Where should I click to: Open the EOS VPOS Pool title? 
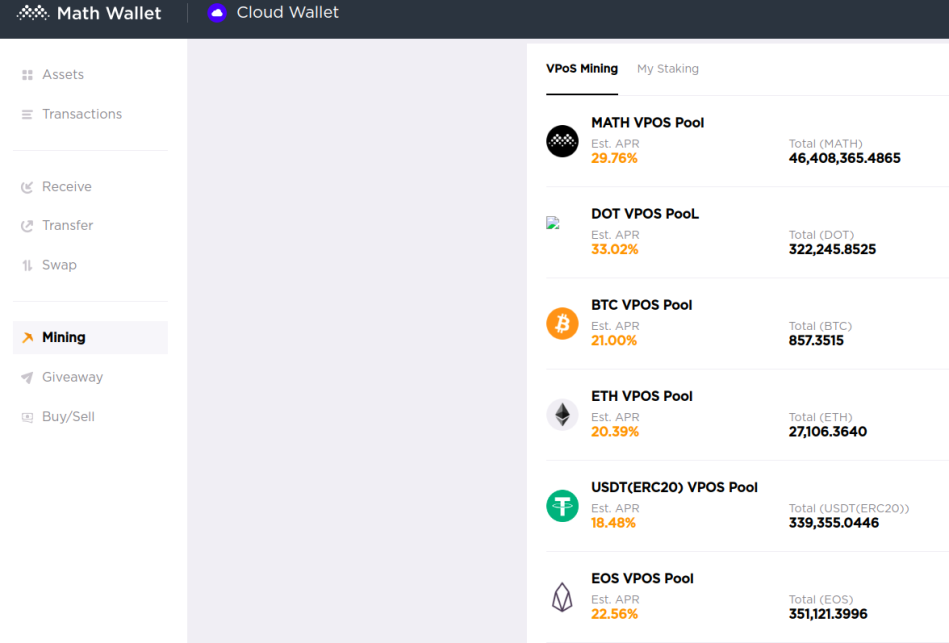[x=642, y=578]
